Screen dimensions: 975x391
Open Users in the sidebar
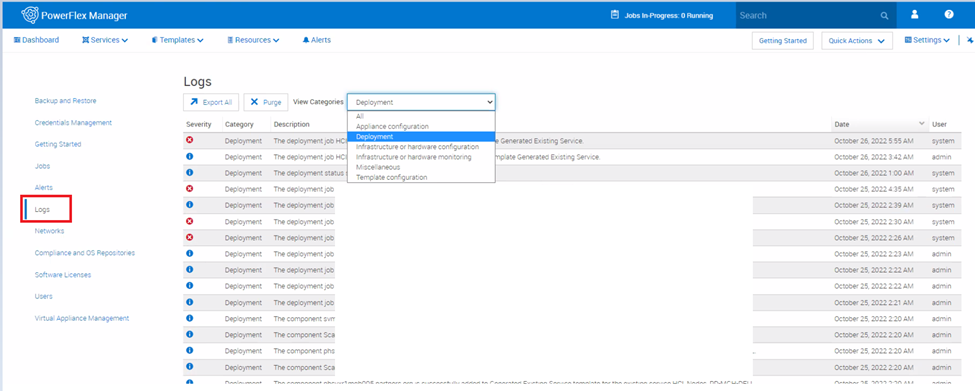[x=44, y=297]
